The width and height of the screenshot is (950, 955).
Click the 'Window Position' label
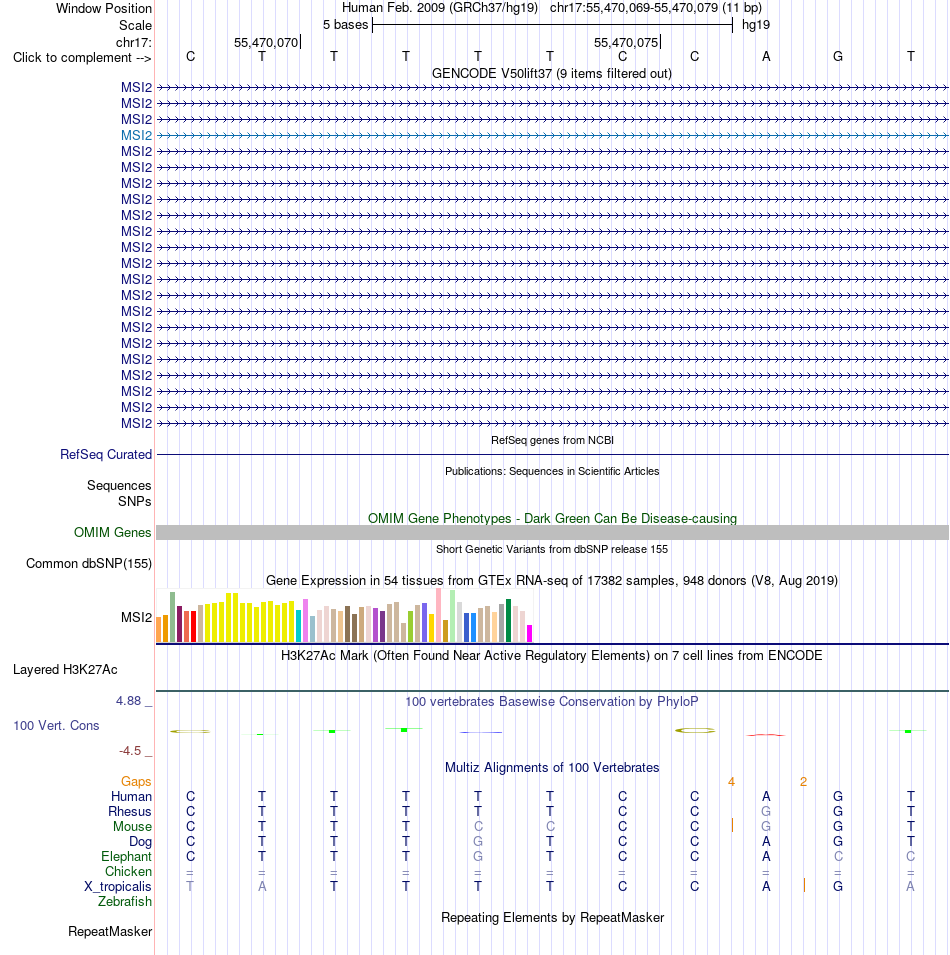click(x=104, y=9)
